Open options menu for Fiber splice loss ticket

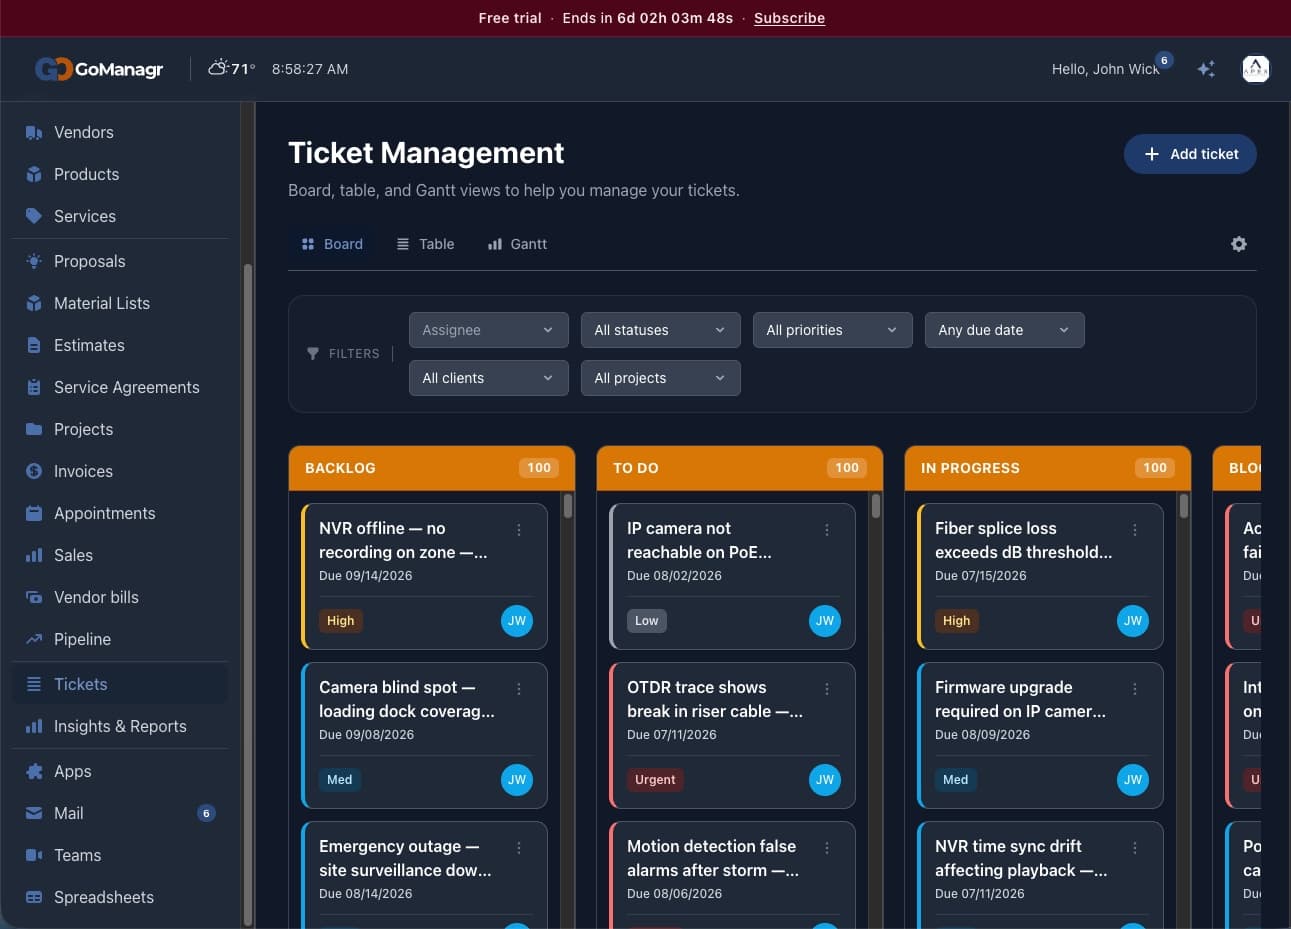[1135, 530]
